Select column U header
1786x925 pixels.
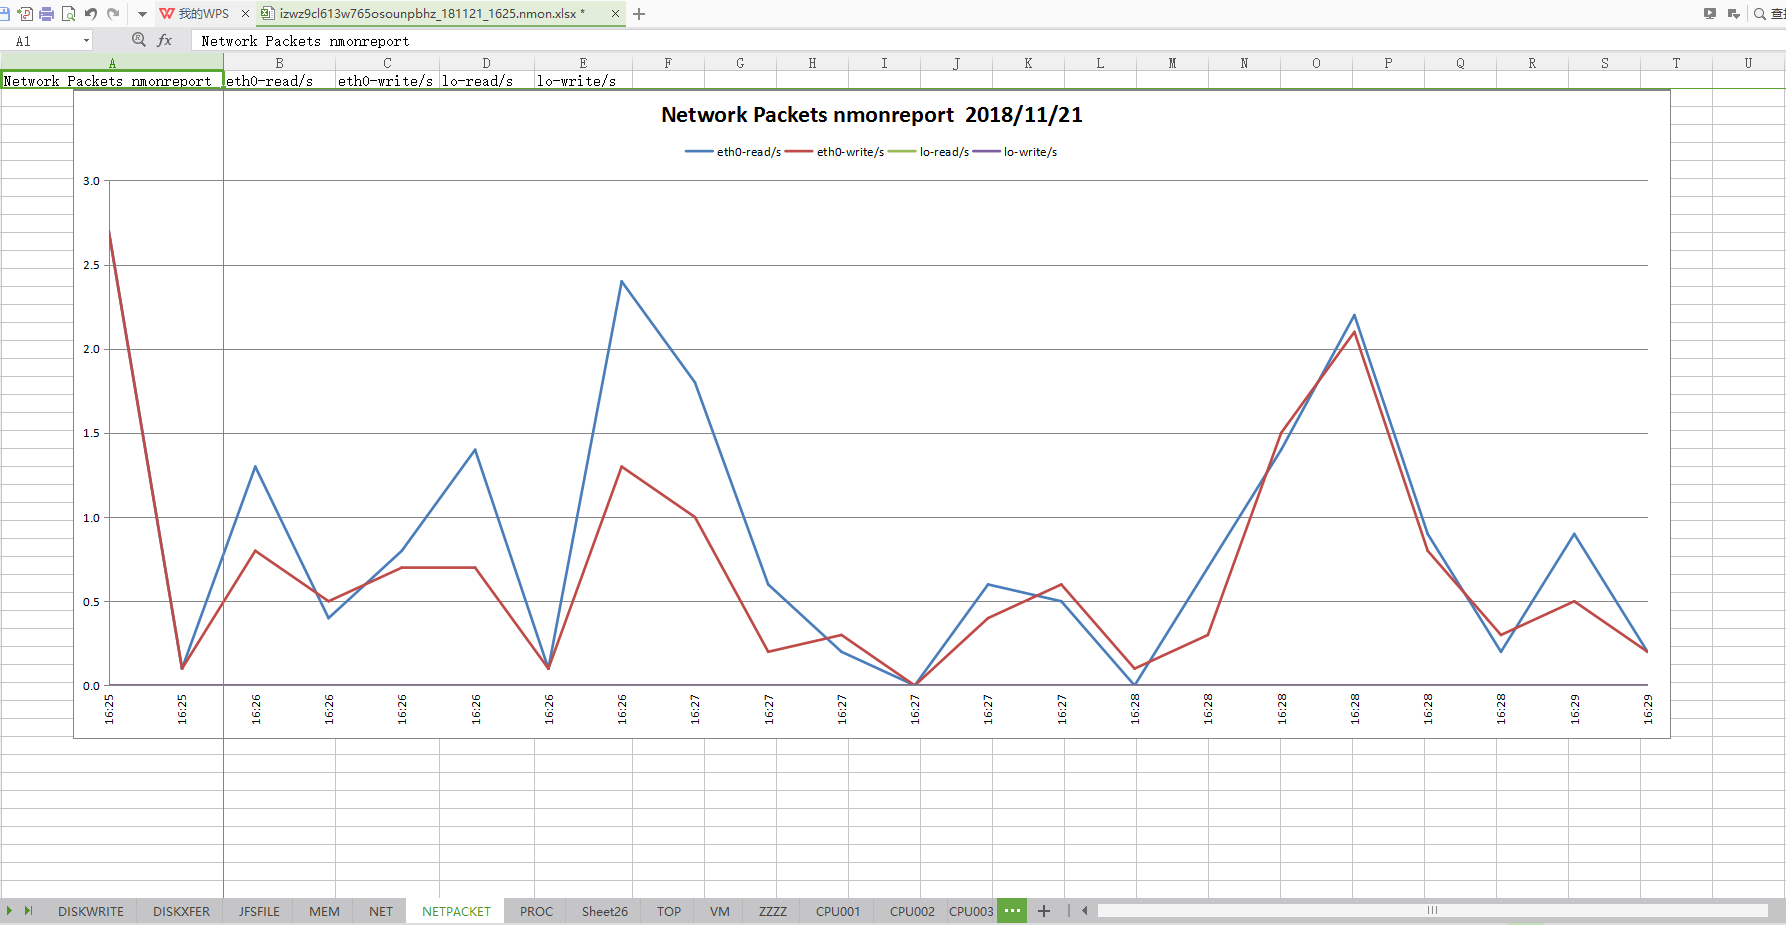click(x=1748, y=63)
